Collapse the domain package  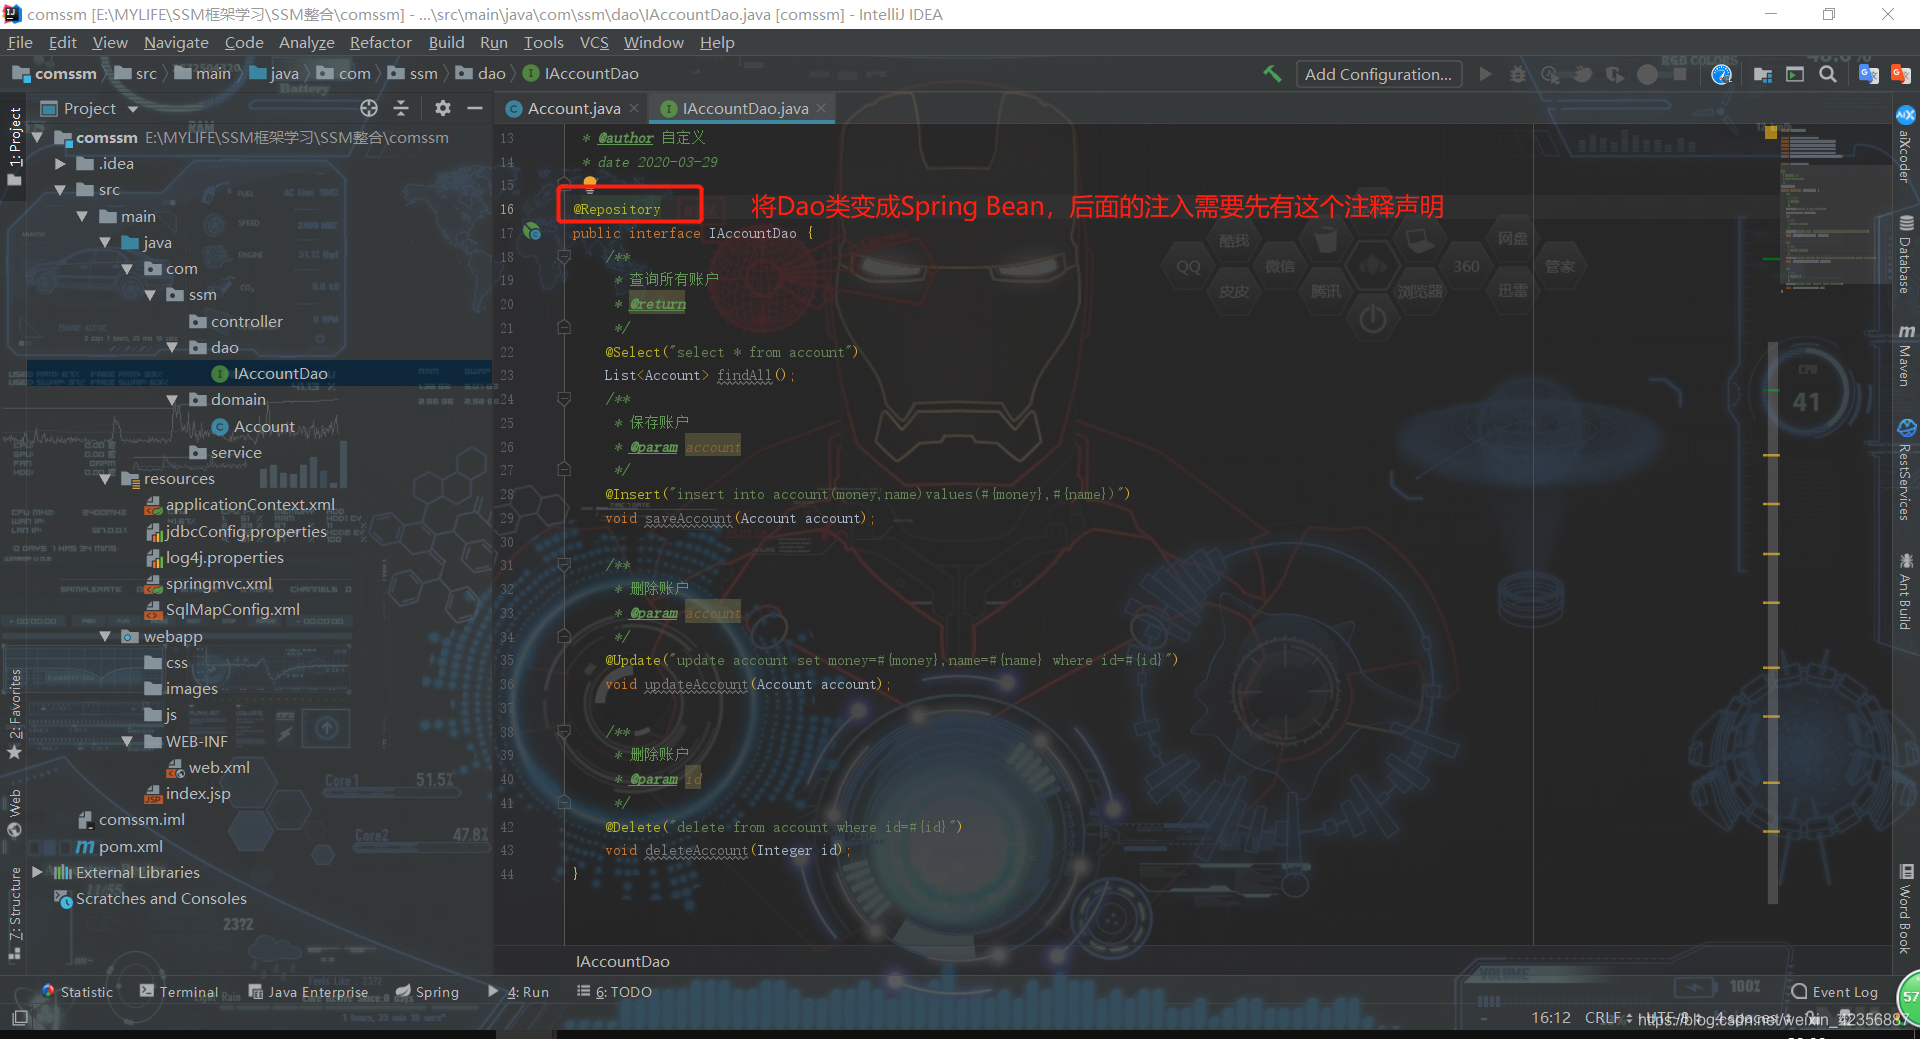[172, 399]
